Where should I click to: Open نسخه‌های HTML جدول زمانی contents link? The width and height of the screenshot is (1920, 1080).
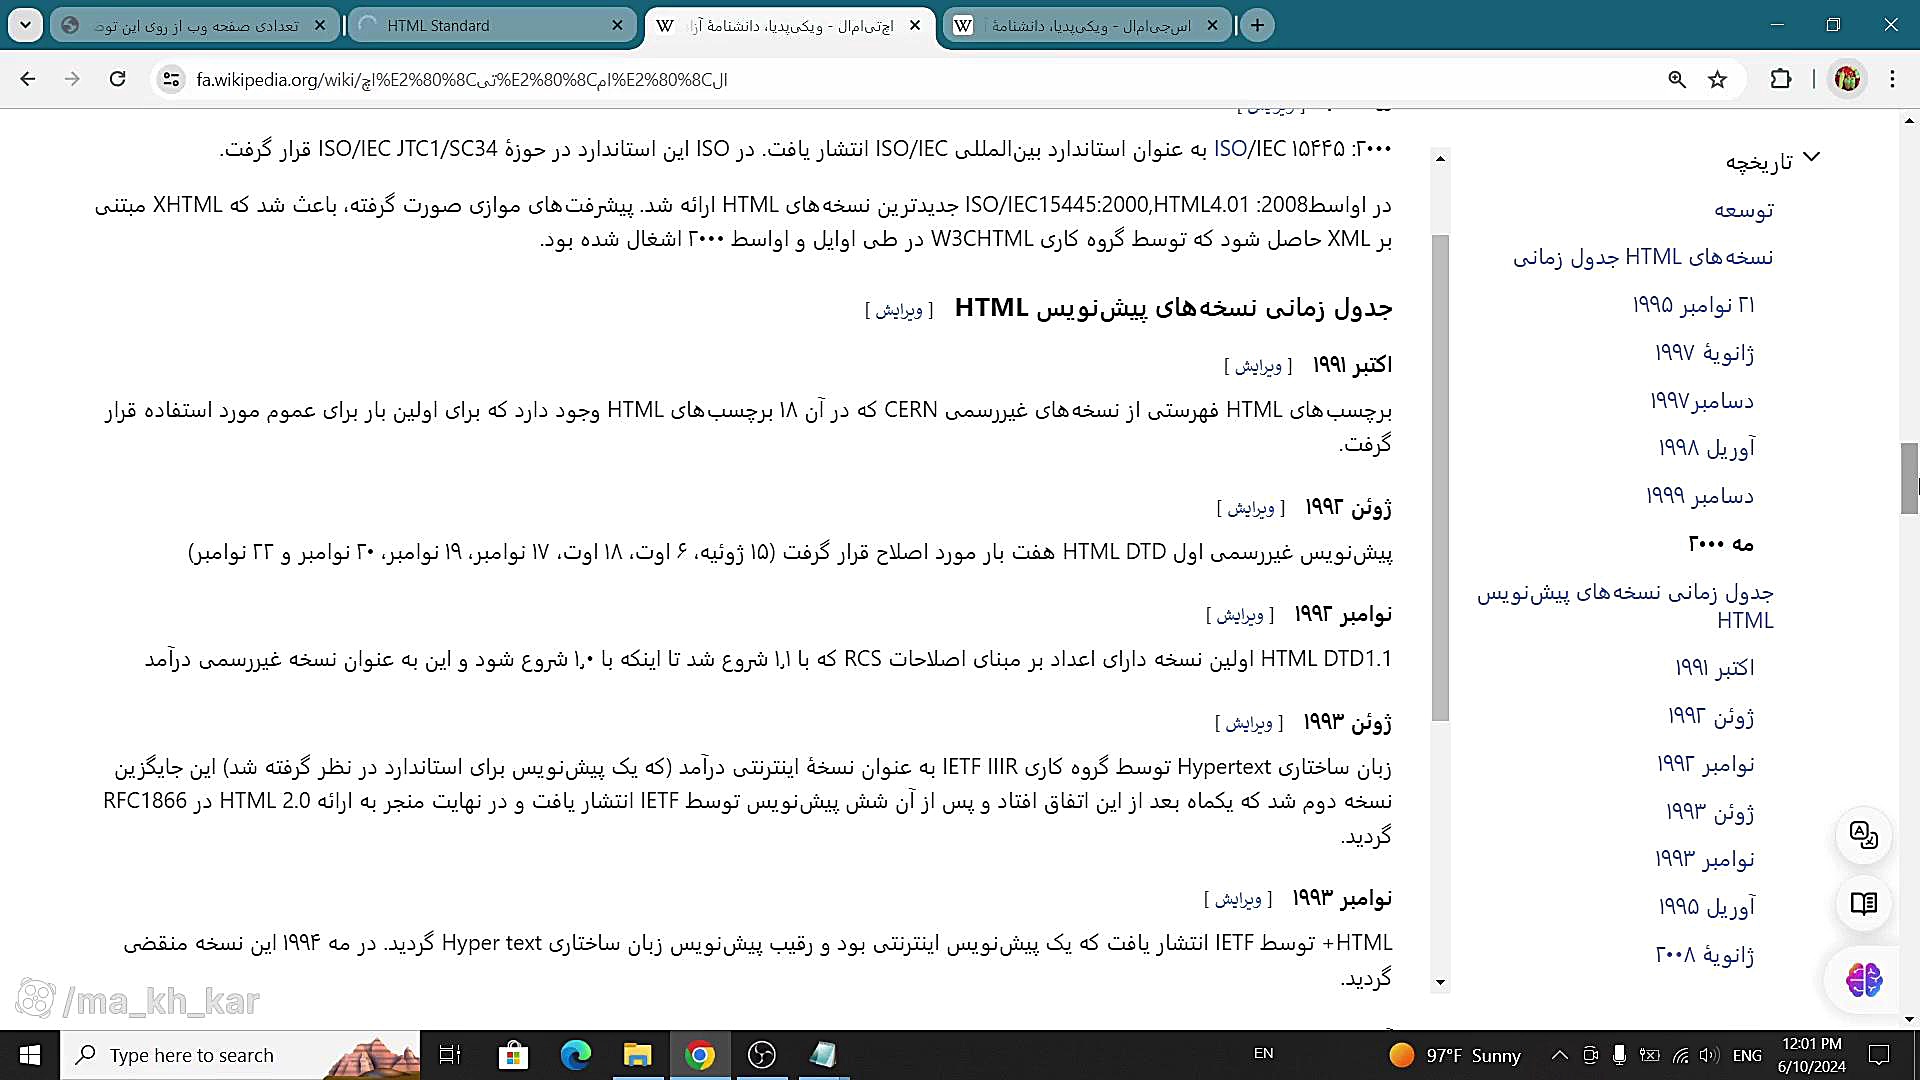(1643, 257)
